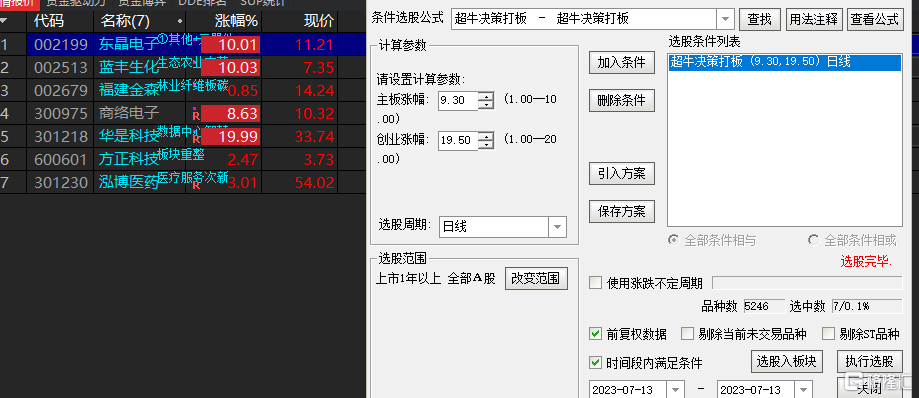This screenshot has height=398, width=919.
Task: Sort by 涨幅% column header
Action: point(236,22)
